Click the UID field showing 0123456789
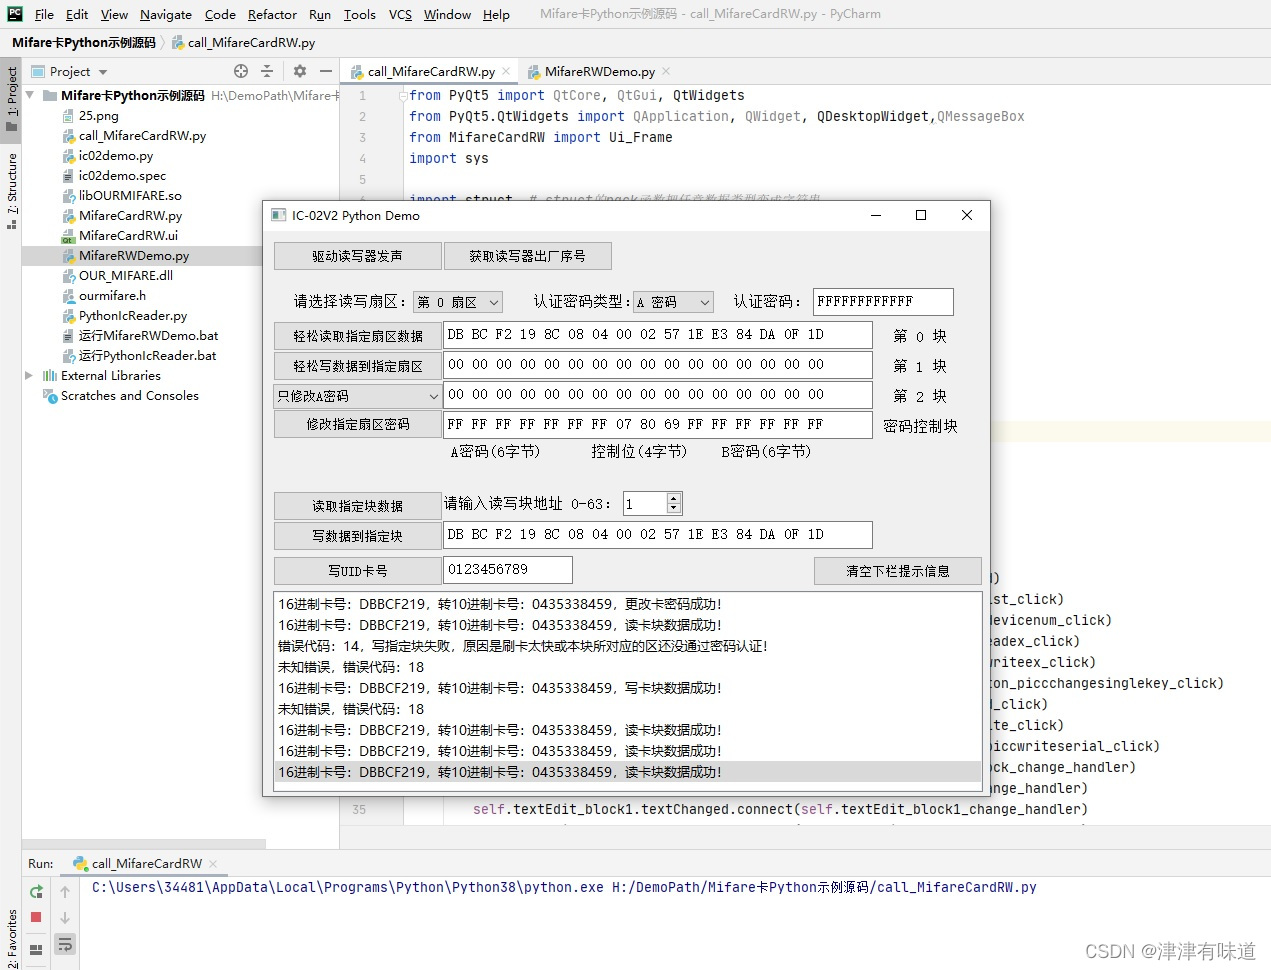The image size is (1271, 970). coord(508,570)
